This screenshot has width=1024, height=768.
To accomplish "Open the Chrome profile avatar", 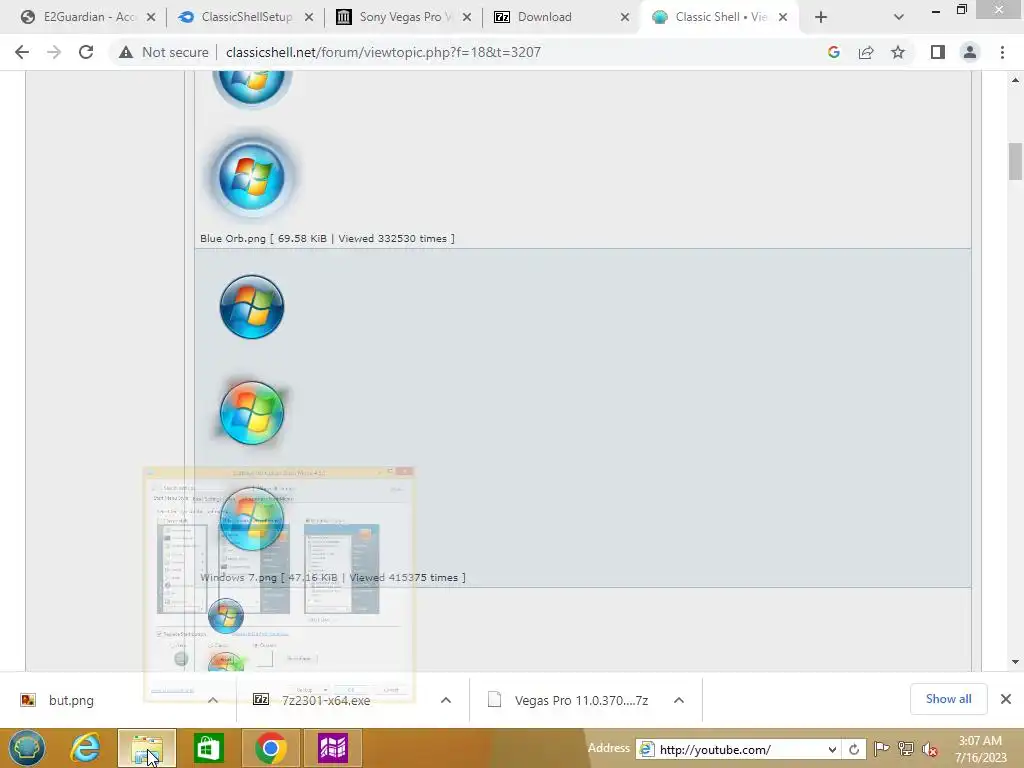I will pos(970,52).
